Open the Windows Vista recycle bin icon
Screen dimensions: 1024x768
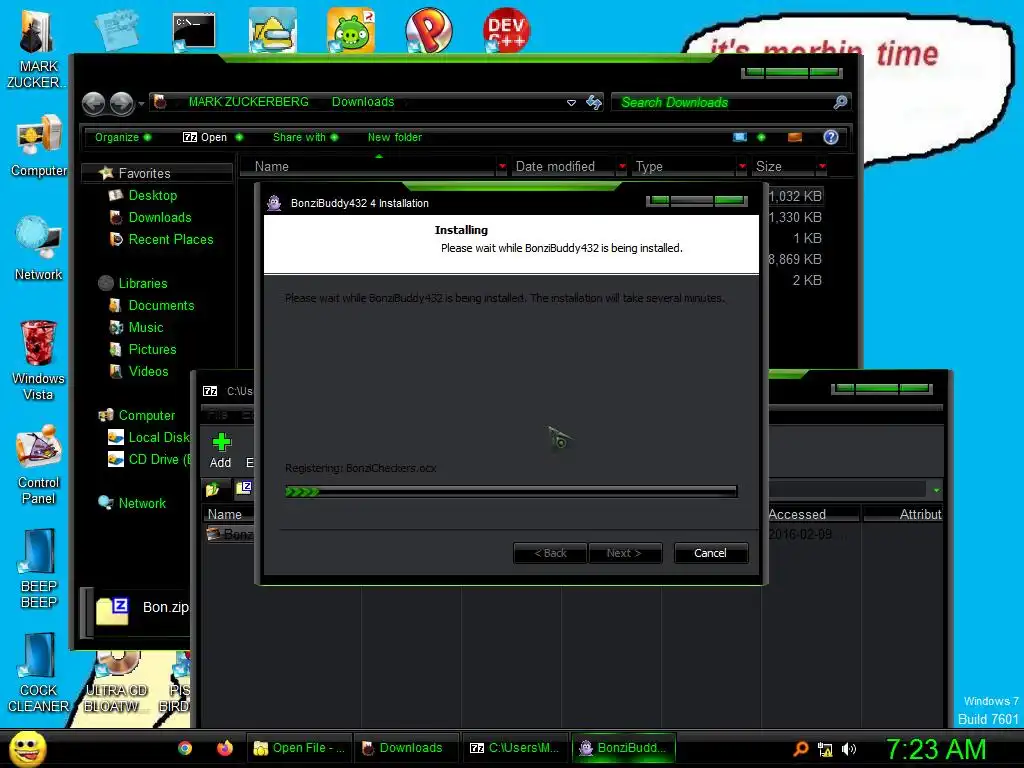pyautogui.click(x=39, y=360)
